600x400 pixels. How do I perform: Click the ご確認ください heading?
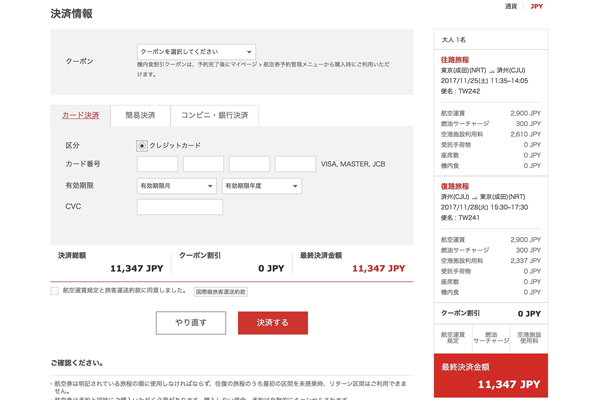coord(77,362)
